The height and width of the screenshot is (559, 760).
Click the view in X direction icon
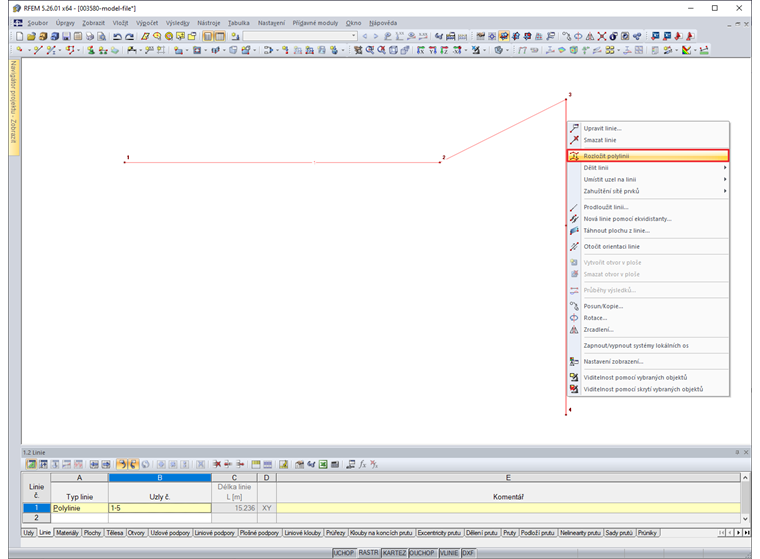tap(421, 50)
